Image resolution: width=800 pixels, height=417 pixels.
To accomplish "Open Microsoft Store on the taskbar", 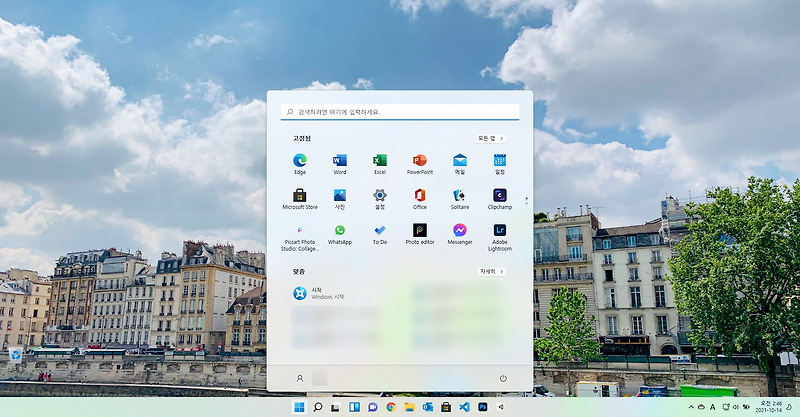I will (x=446, y=407).
